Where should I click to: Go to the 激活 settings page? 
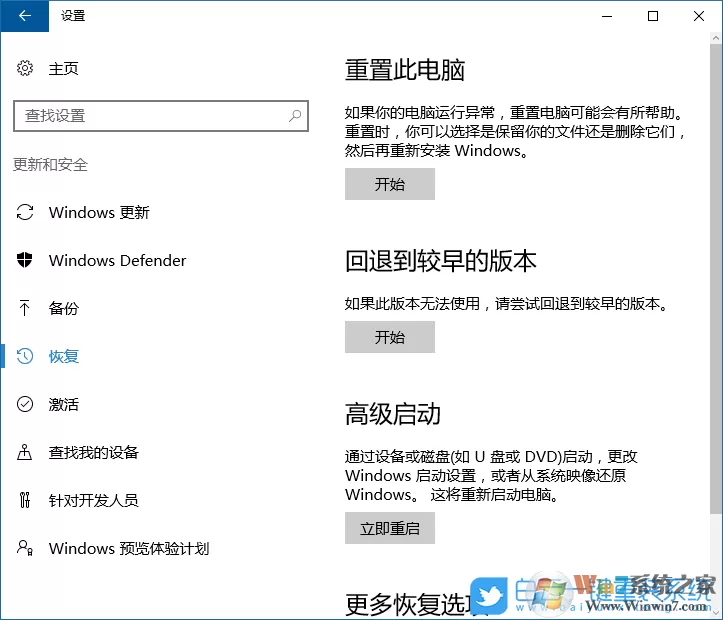click(x=64, y=404)
